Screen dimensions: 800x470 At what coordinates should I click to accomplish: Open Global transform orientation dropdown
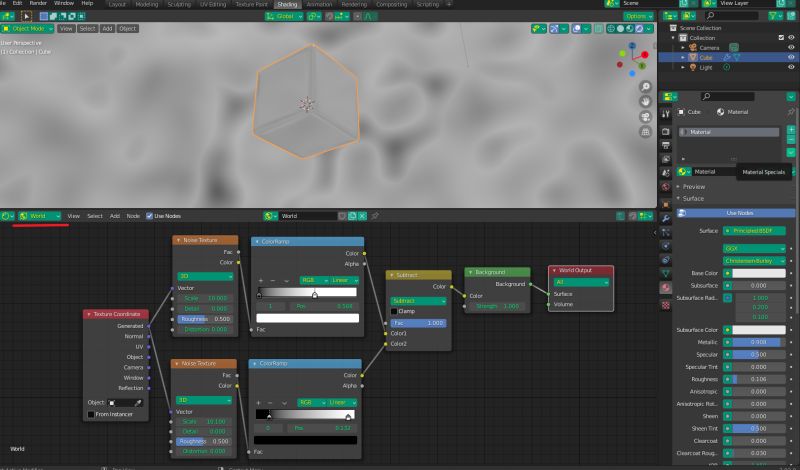point(284,16)
